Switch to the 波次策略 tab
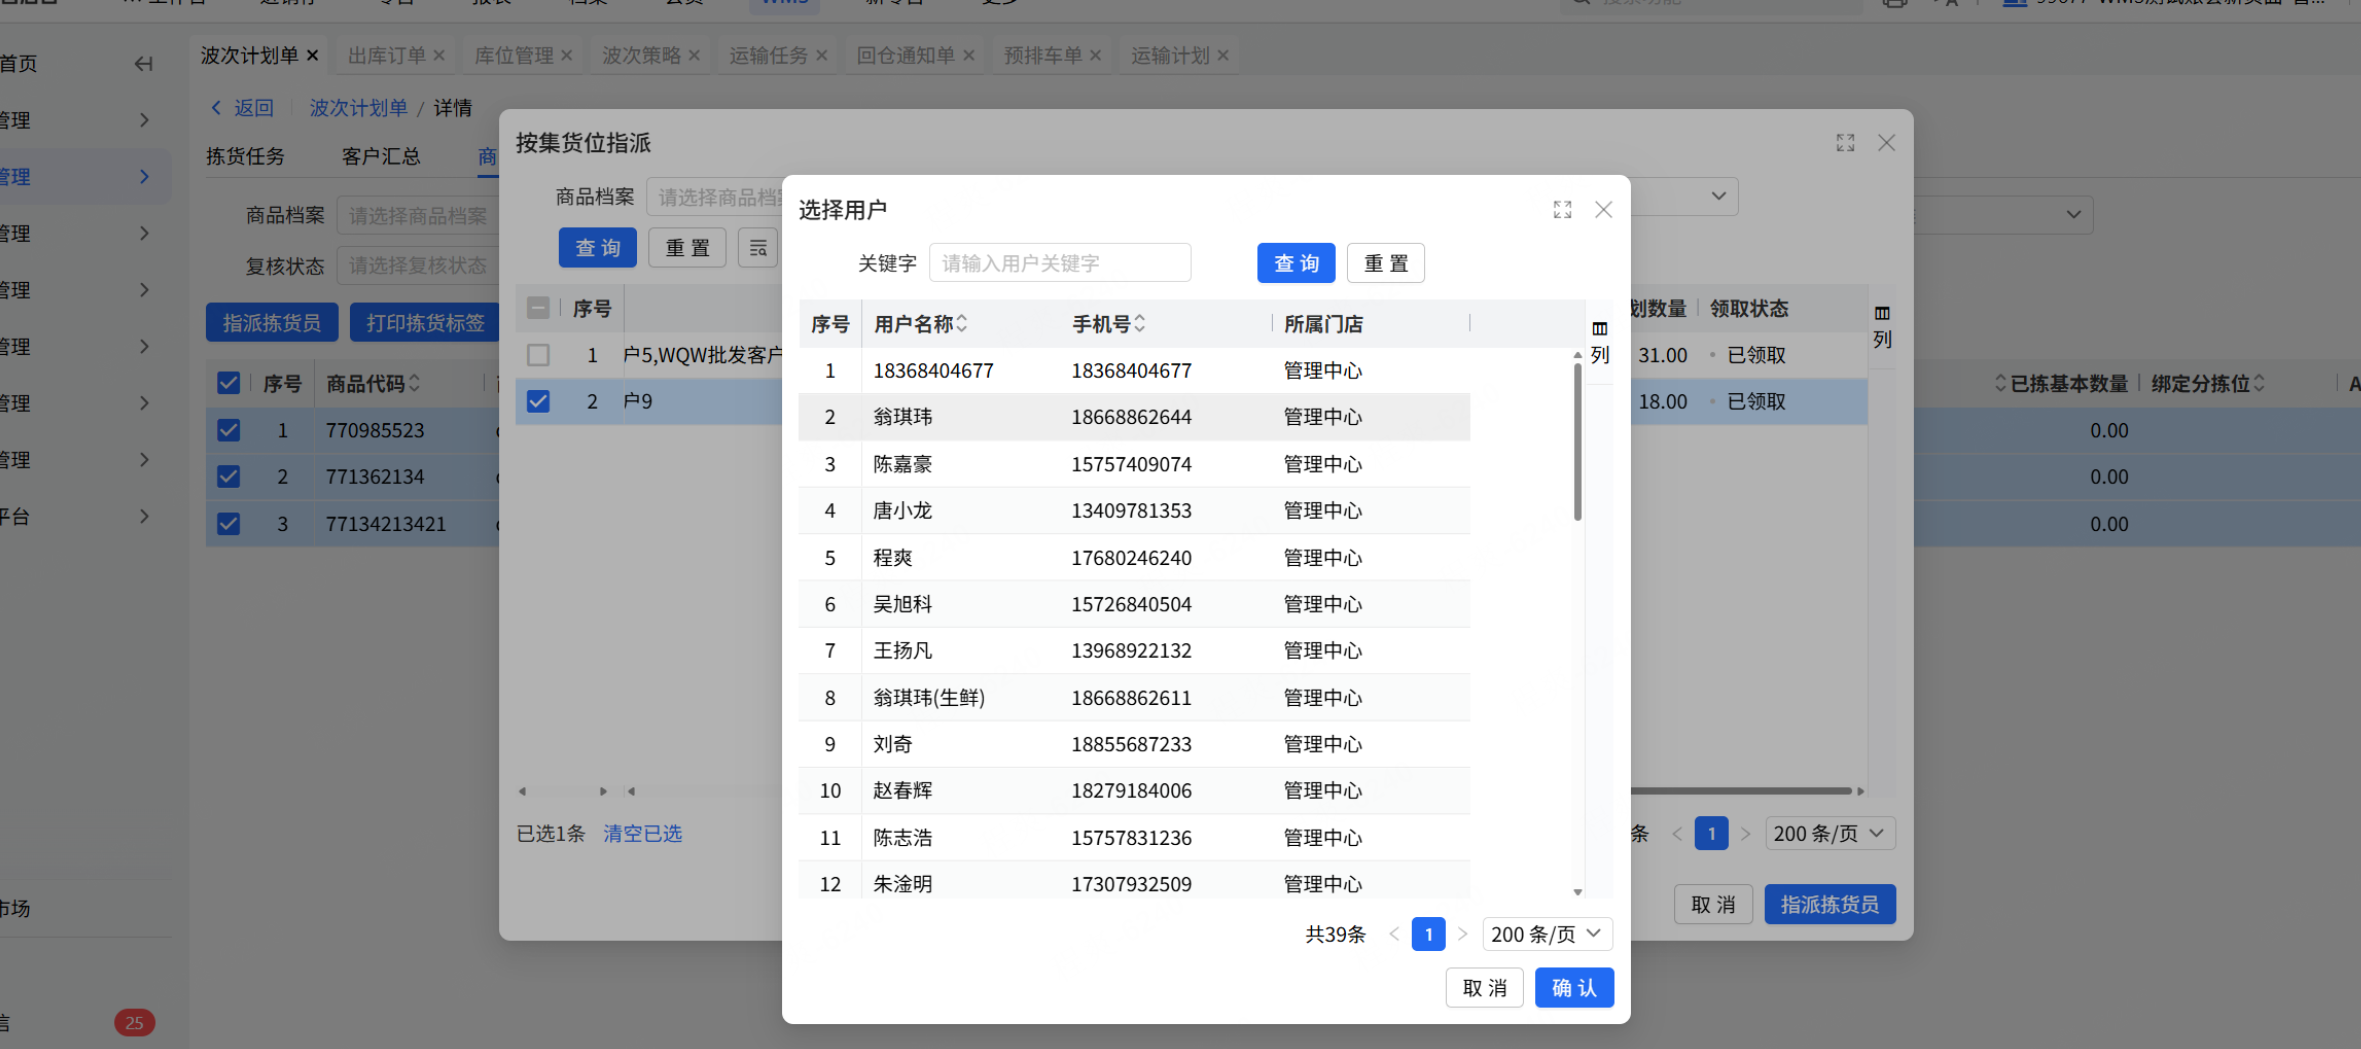 point(641,56)
